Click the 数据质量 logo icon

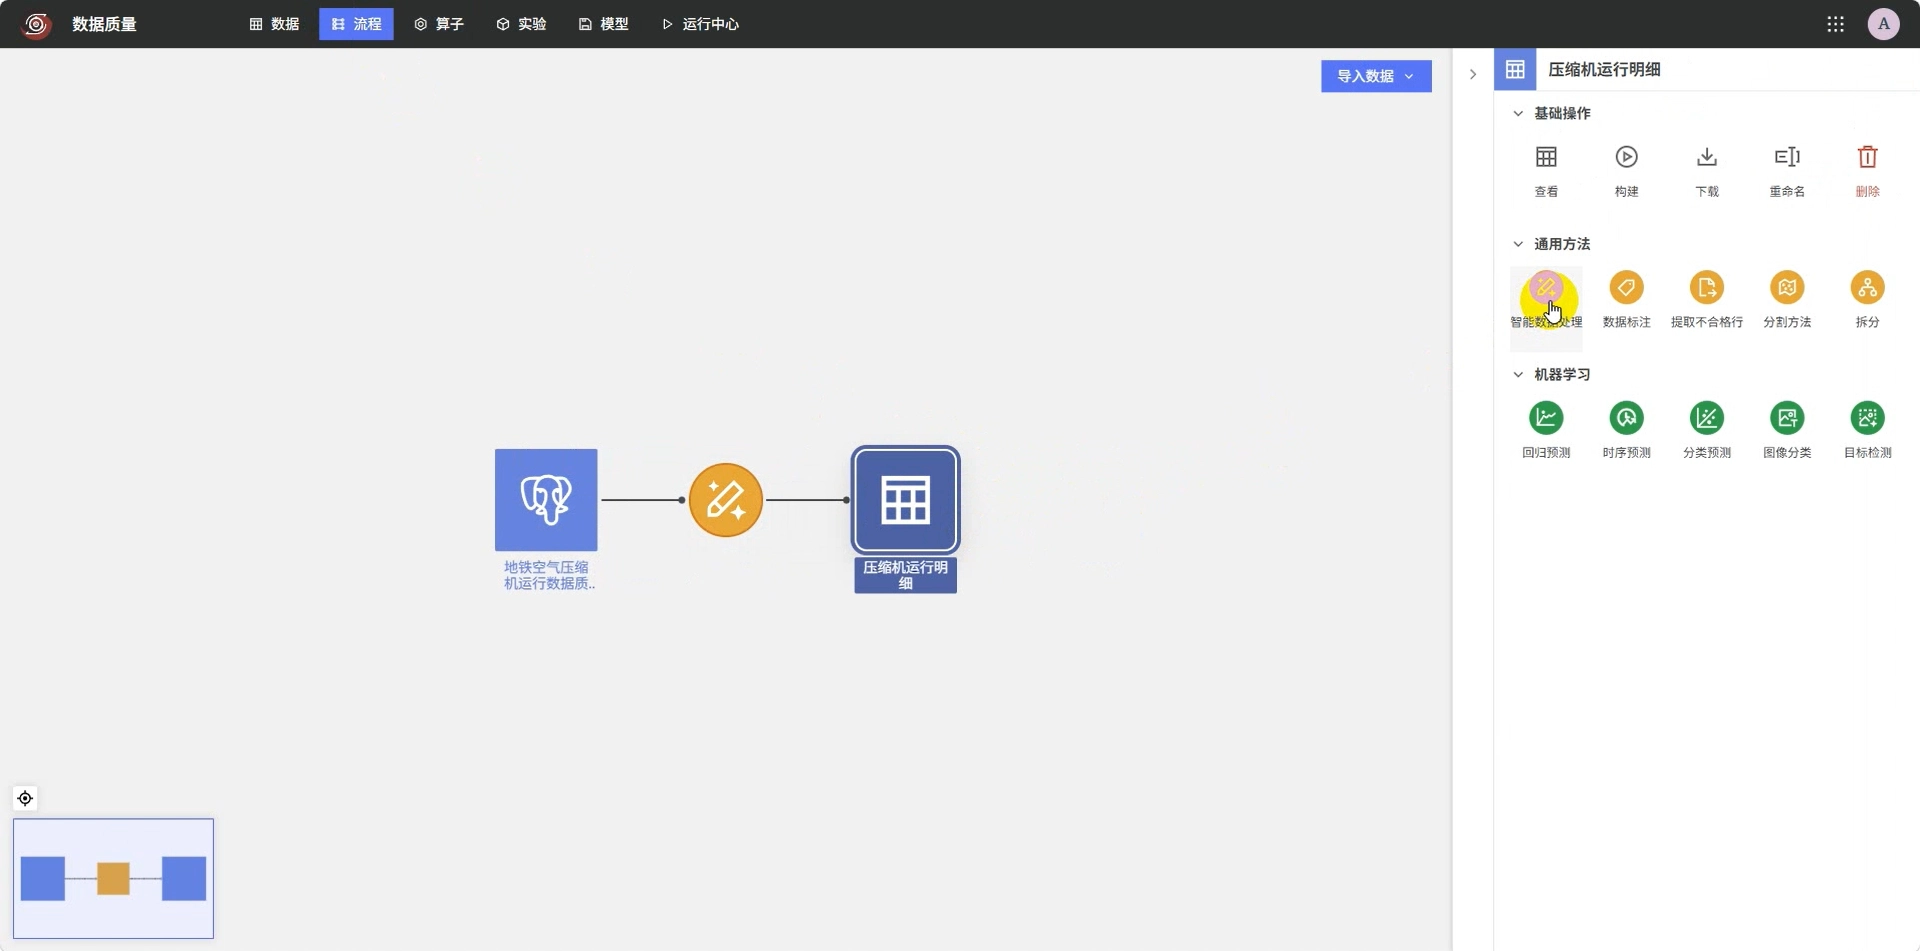tap(37, 24)
